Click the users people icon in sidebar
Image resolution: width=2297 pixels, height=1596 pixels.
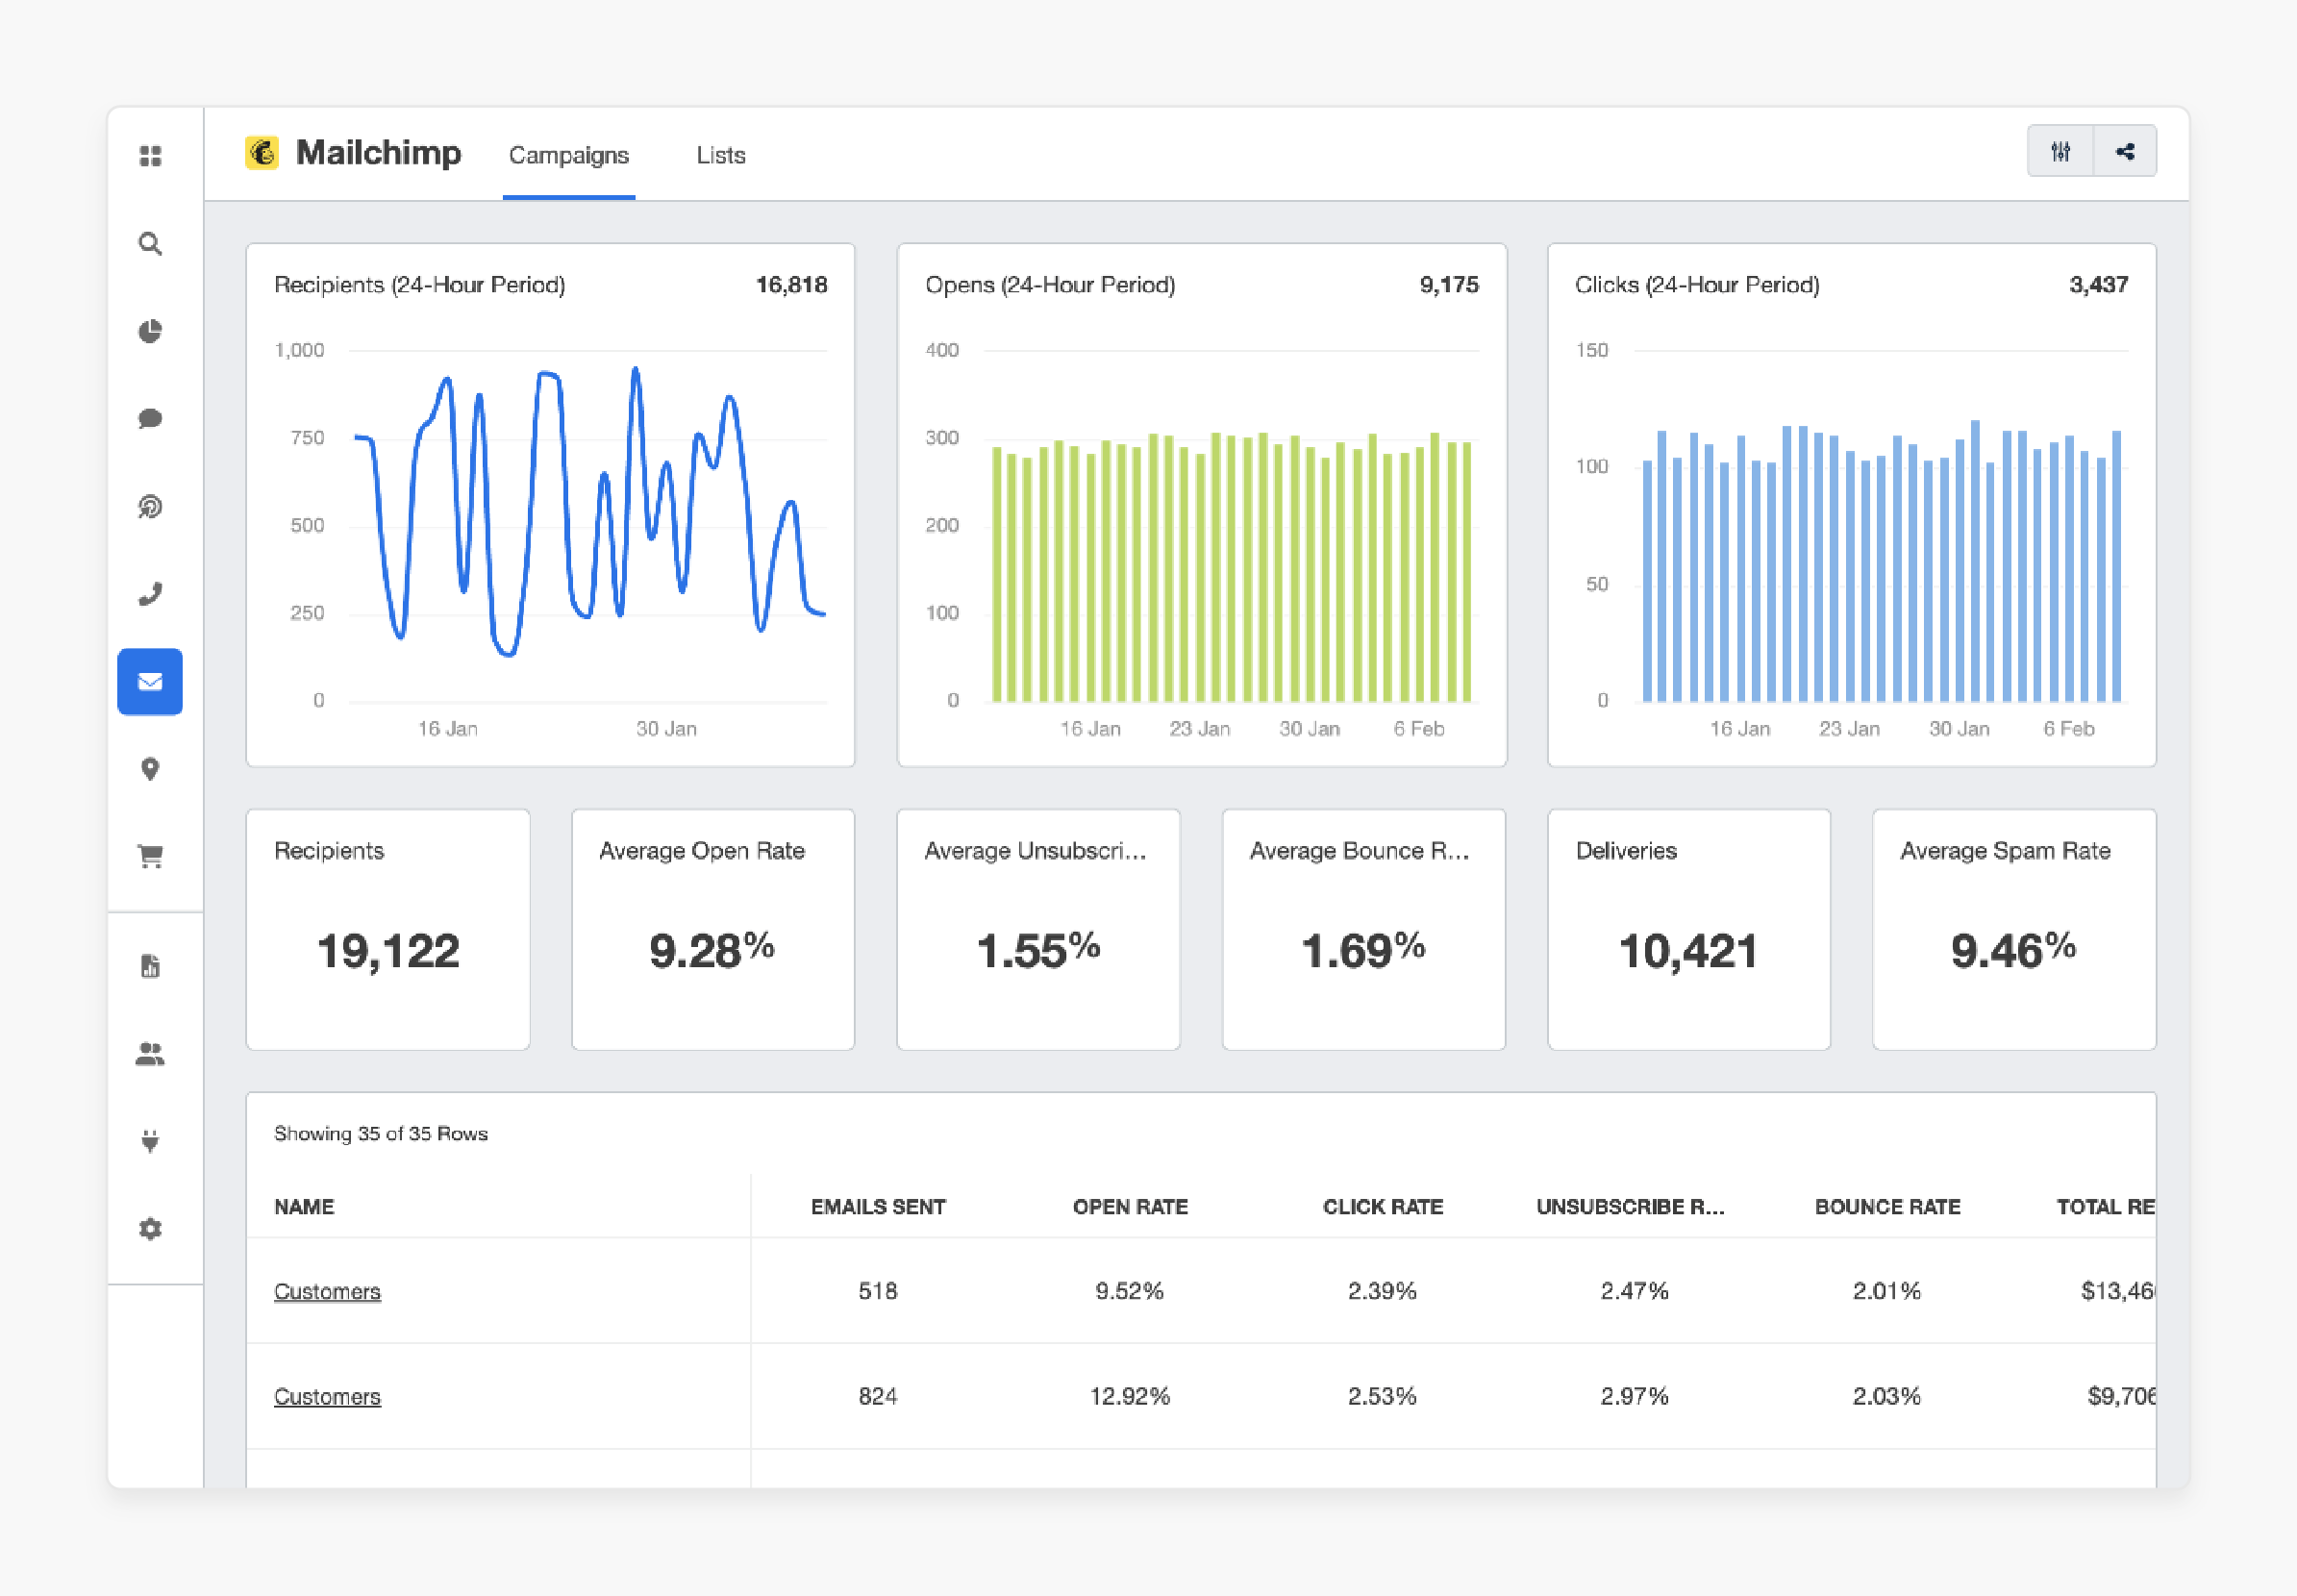pos(150,1053)
